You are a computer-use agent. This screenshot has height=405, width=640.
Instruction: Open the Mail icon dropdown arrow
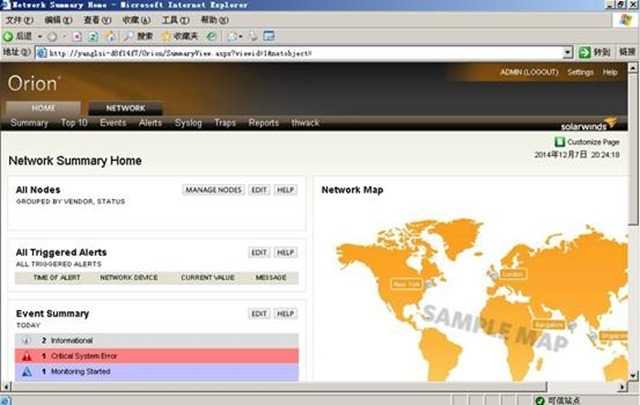pos(241,37)
